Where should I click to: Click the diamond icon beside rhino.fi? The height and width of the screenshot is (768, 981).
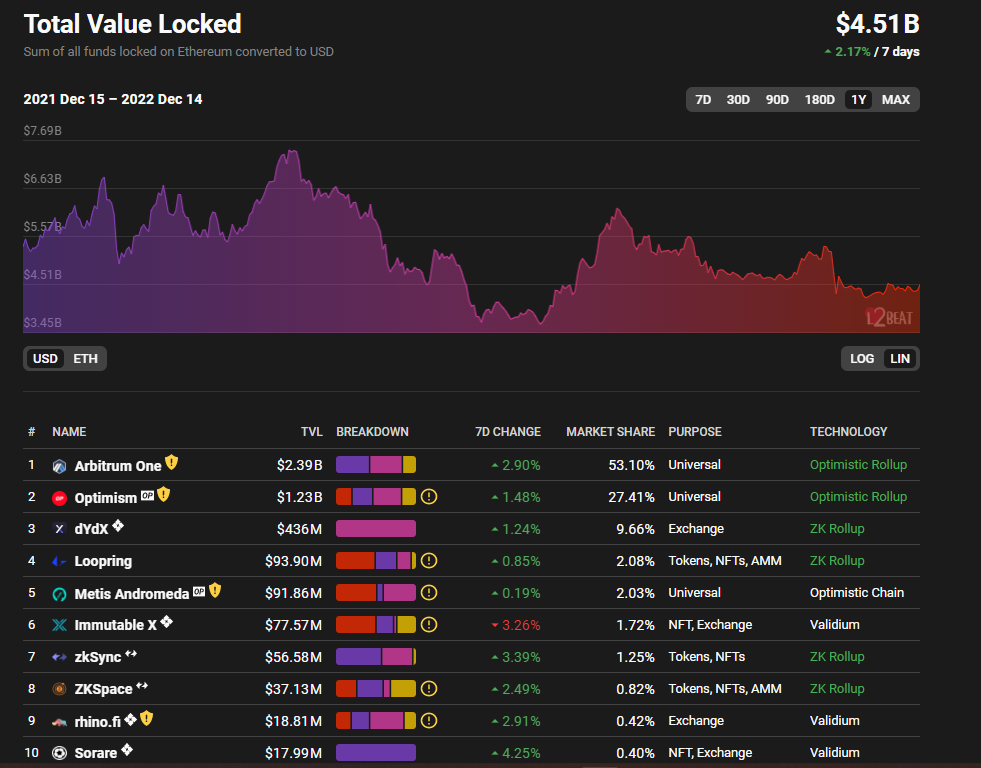[130, 719]
